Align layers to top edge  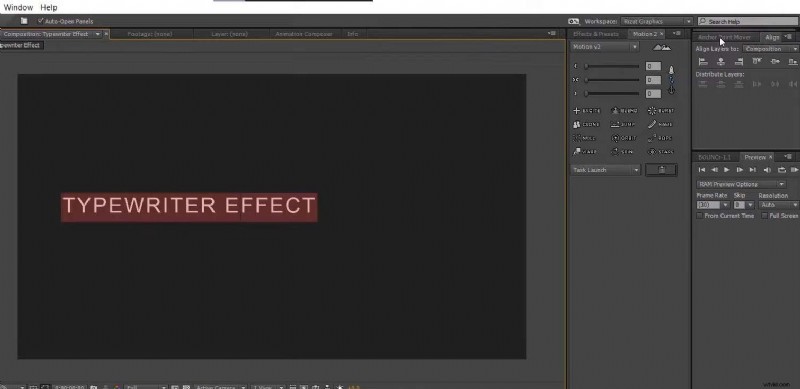(x=757, y=62)
